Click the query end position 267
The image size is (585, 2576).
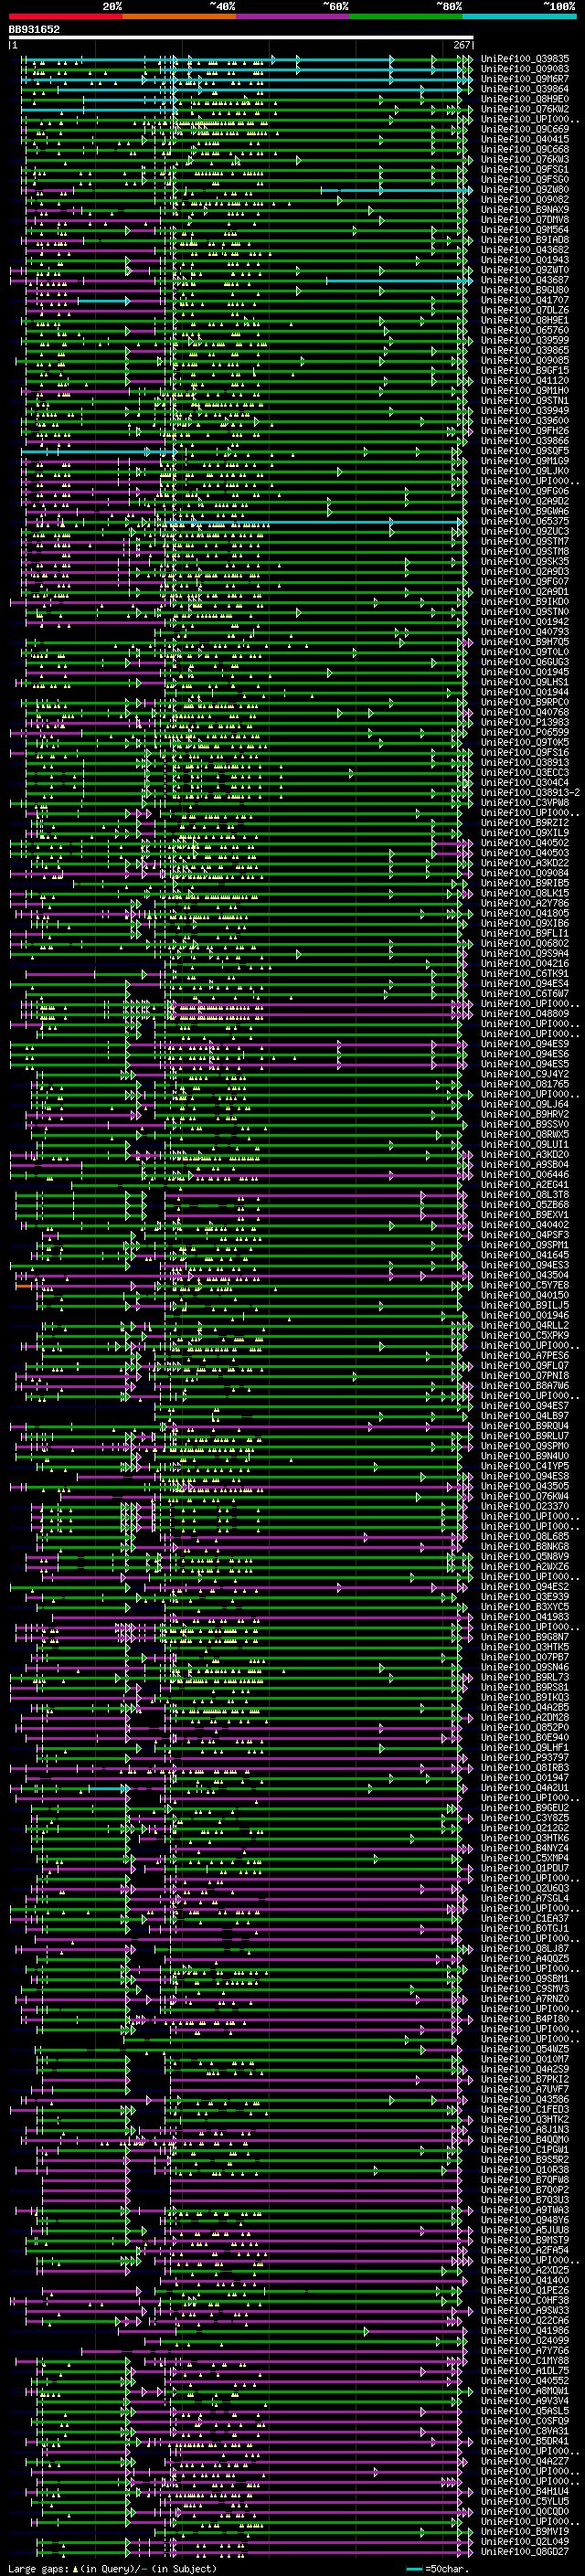[461, 45]
